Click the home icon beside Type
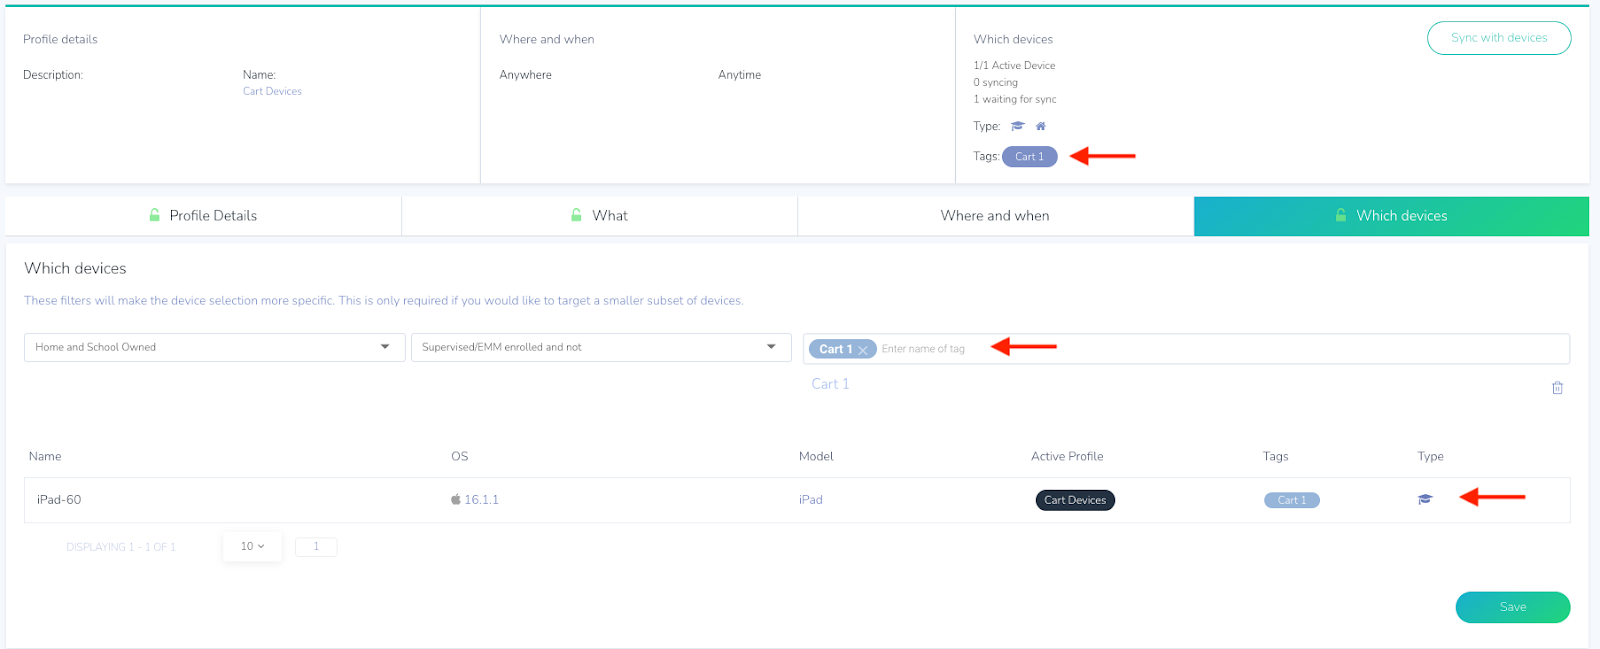Image resolution: width=1600 pixels, height=649 pixels. point(1041,126)
